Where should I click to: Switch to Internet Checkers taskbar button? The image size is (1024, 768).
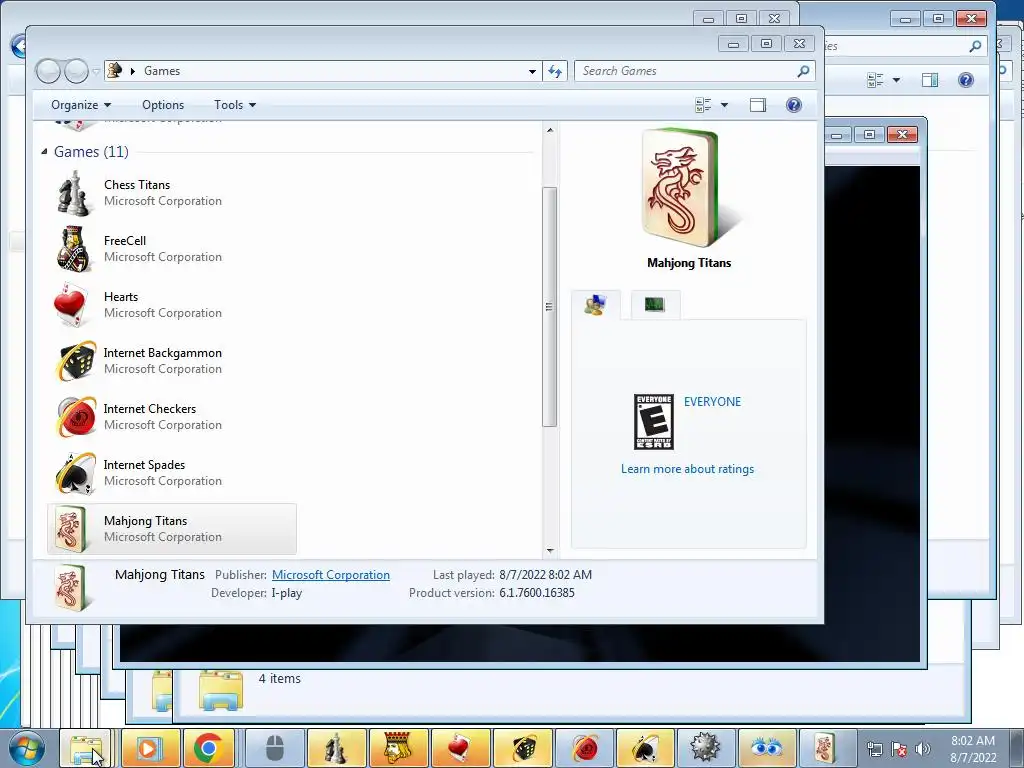tap(583, 748)
